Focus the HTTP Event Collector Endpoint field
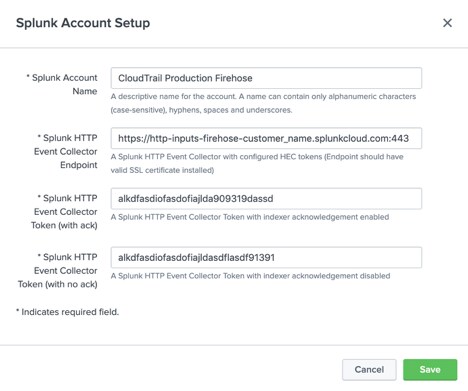 point(266,138)
